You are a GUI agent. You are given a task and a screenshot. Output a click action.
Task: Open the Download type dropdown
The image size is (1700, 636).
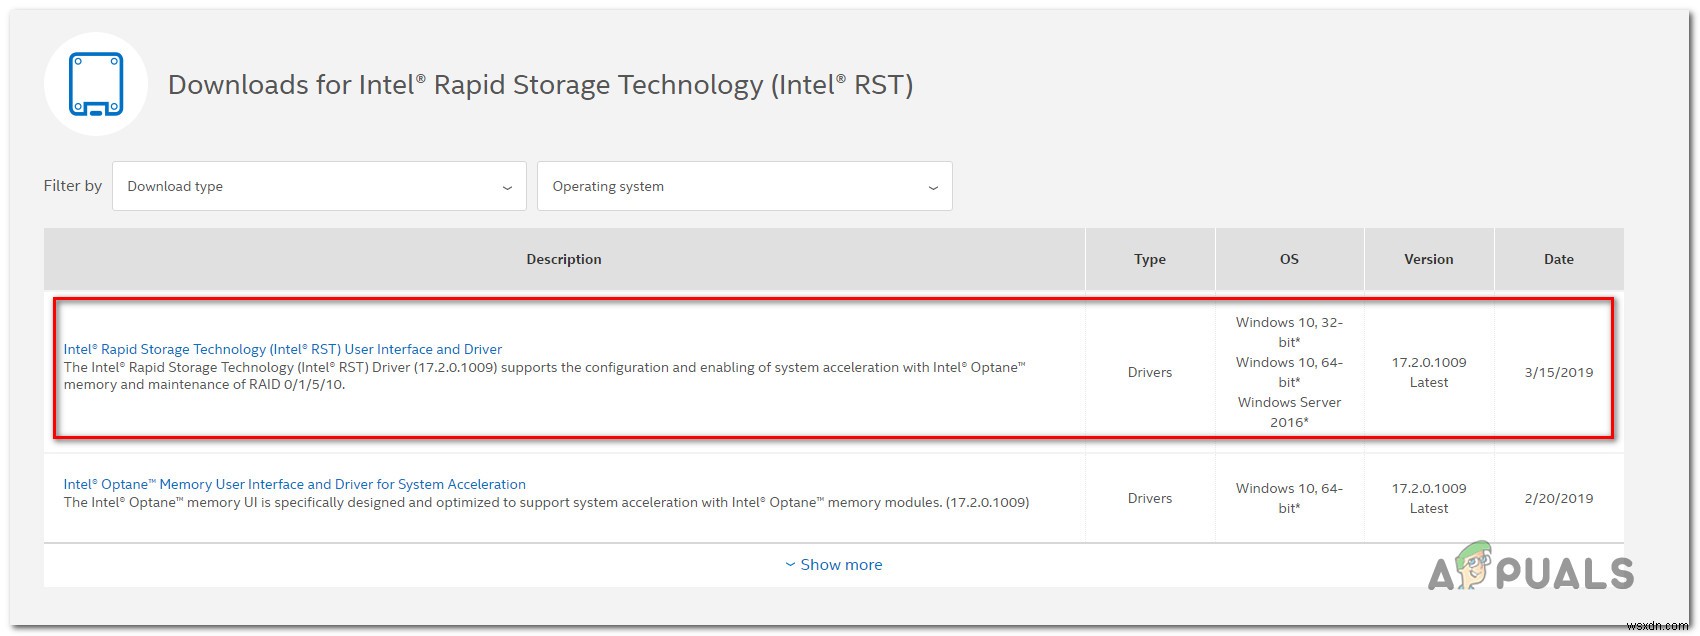[319, 186]
